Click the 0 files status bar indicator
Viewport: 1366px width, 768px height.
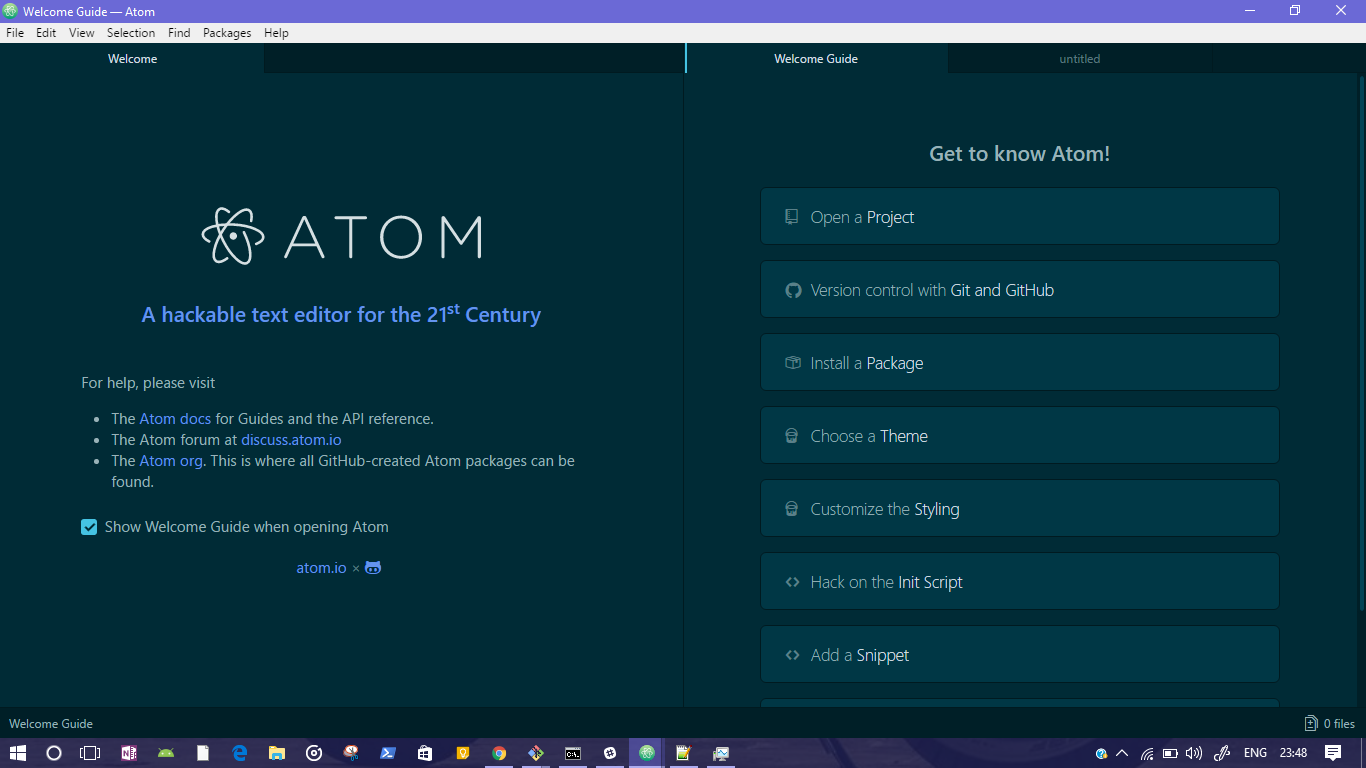coord(1330,723)
